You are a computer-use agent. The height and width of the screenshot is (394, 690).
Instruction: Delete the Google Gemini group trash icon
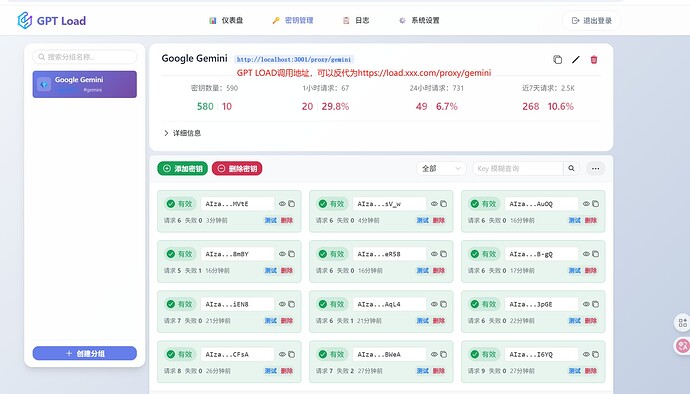[594, 59]
